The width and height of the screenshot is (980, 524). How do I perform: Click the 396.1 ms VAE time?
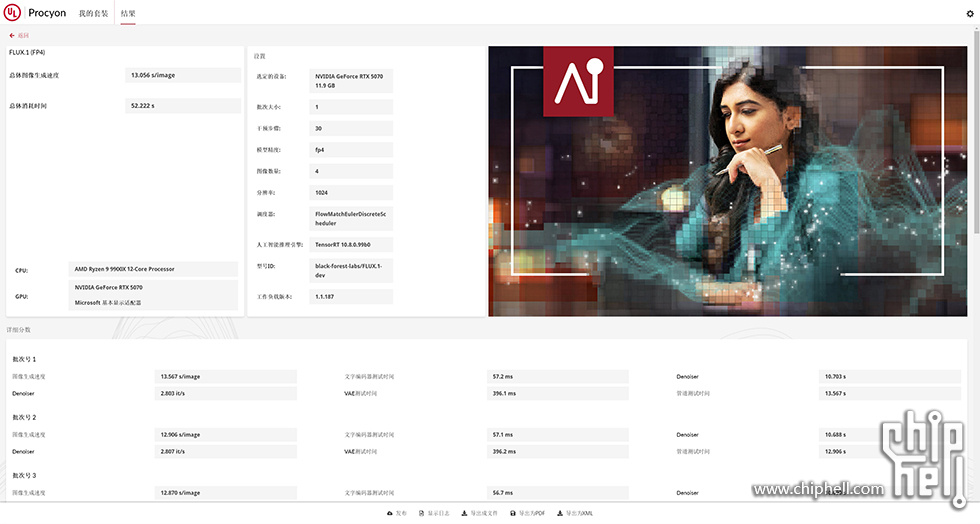pyautogui.click(x=558, y=393)
